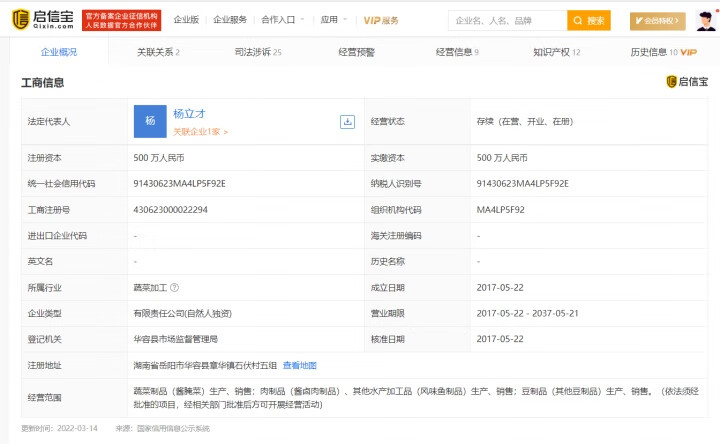
Task: Select the 有限责任公司(自然人独资) company type
Action: tap(182, 313)
